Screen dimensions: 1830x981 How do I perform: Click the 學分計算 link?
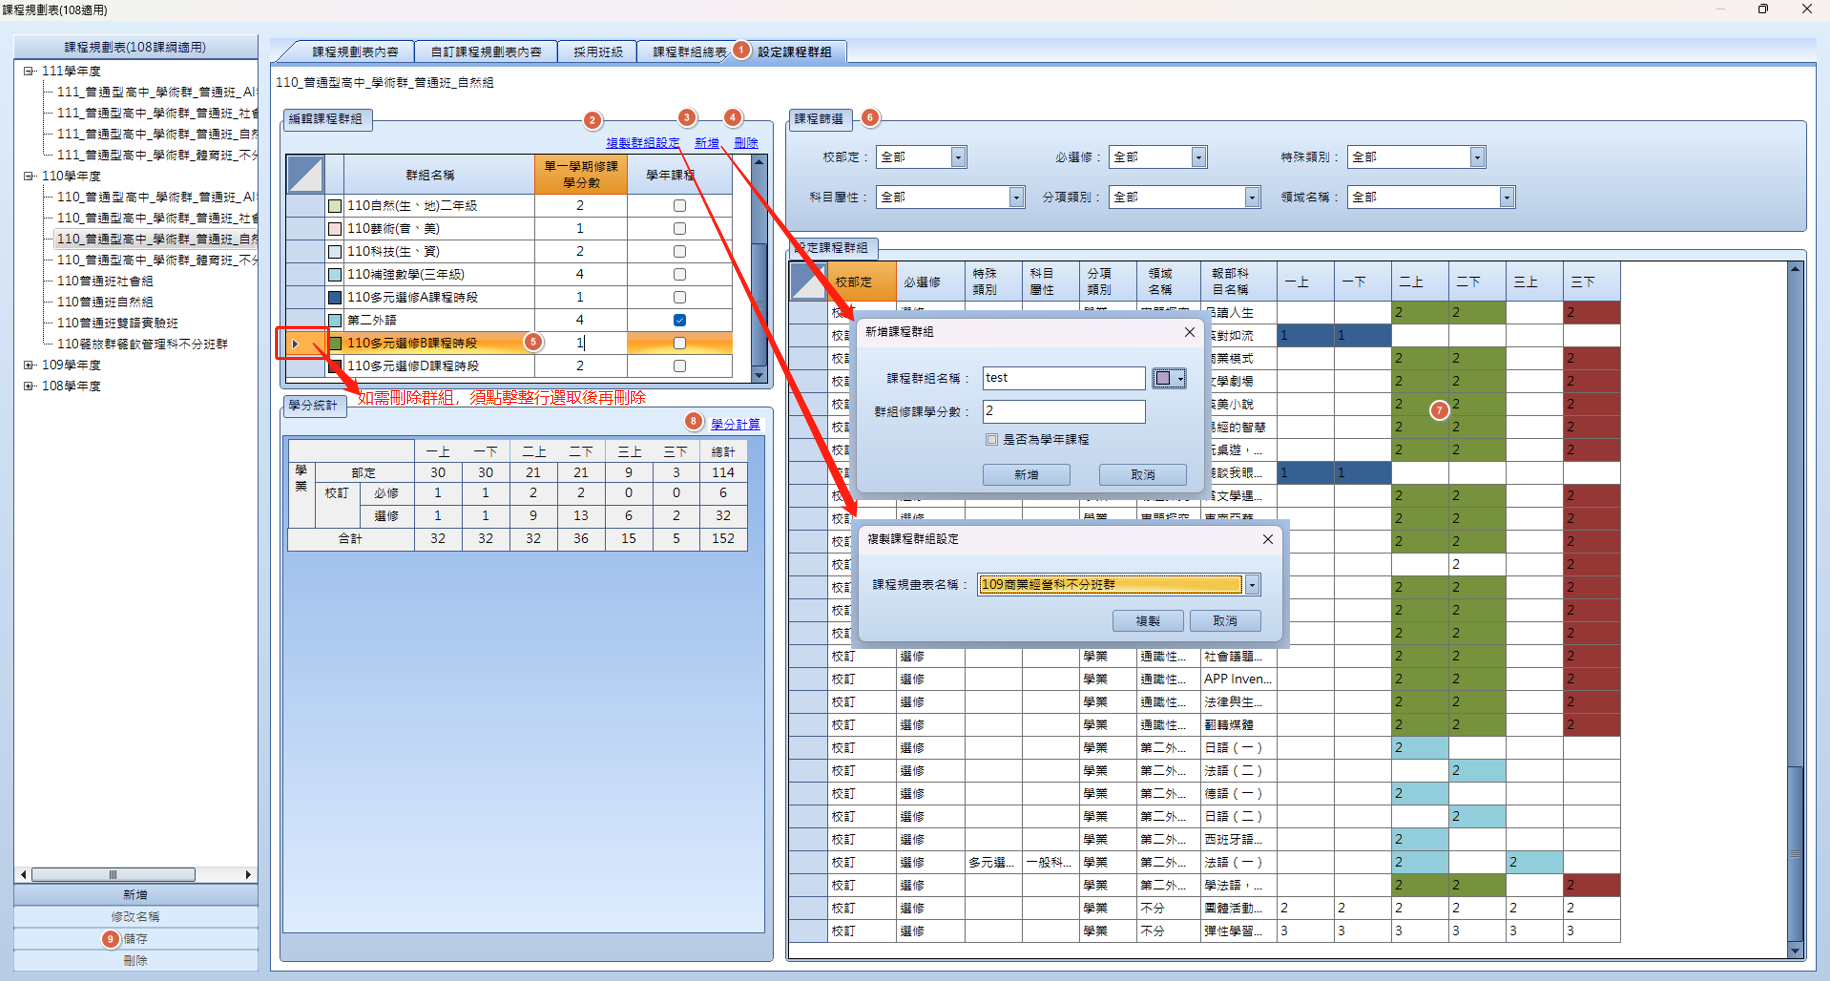(735, 424)
